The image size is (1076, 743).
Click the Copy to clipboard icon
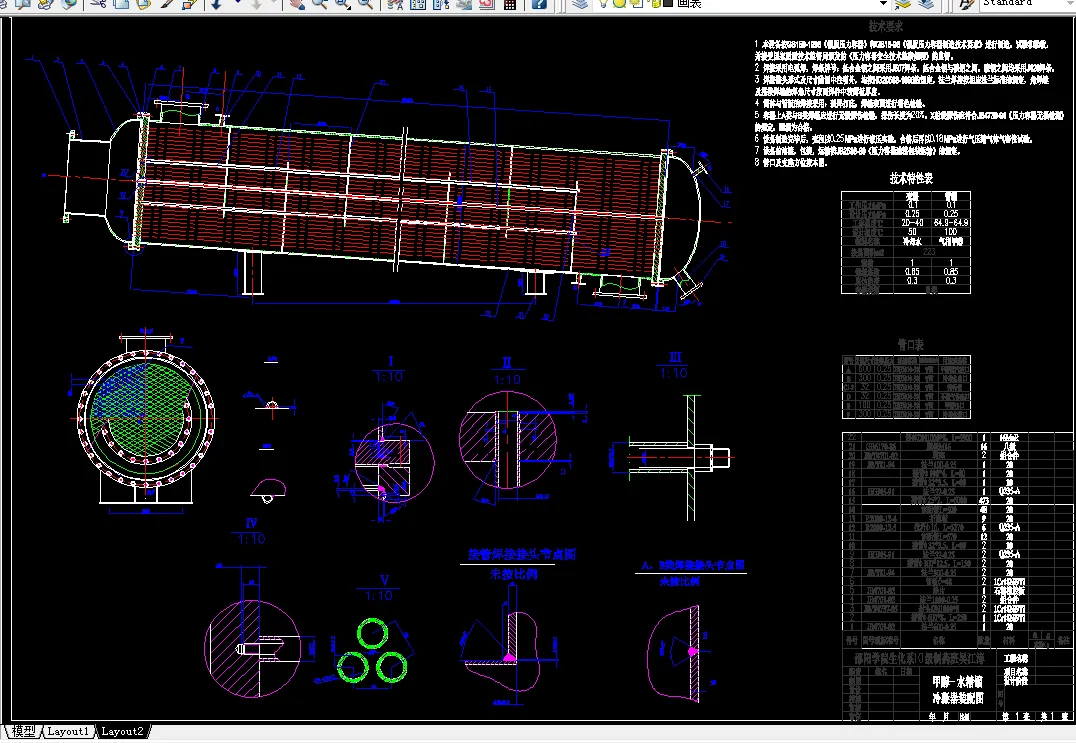point(121,3)
